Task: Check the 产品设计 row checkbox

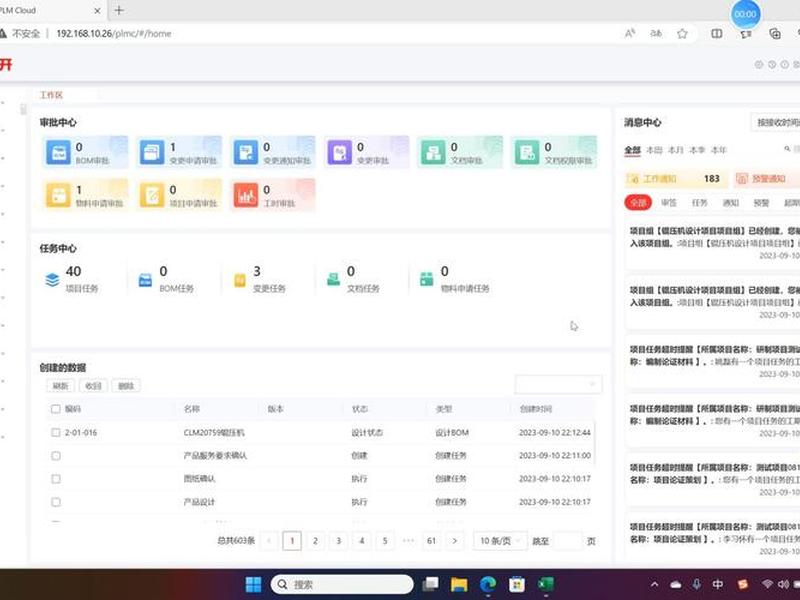Action: click(x=56, y=502)
